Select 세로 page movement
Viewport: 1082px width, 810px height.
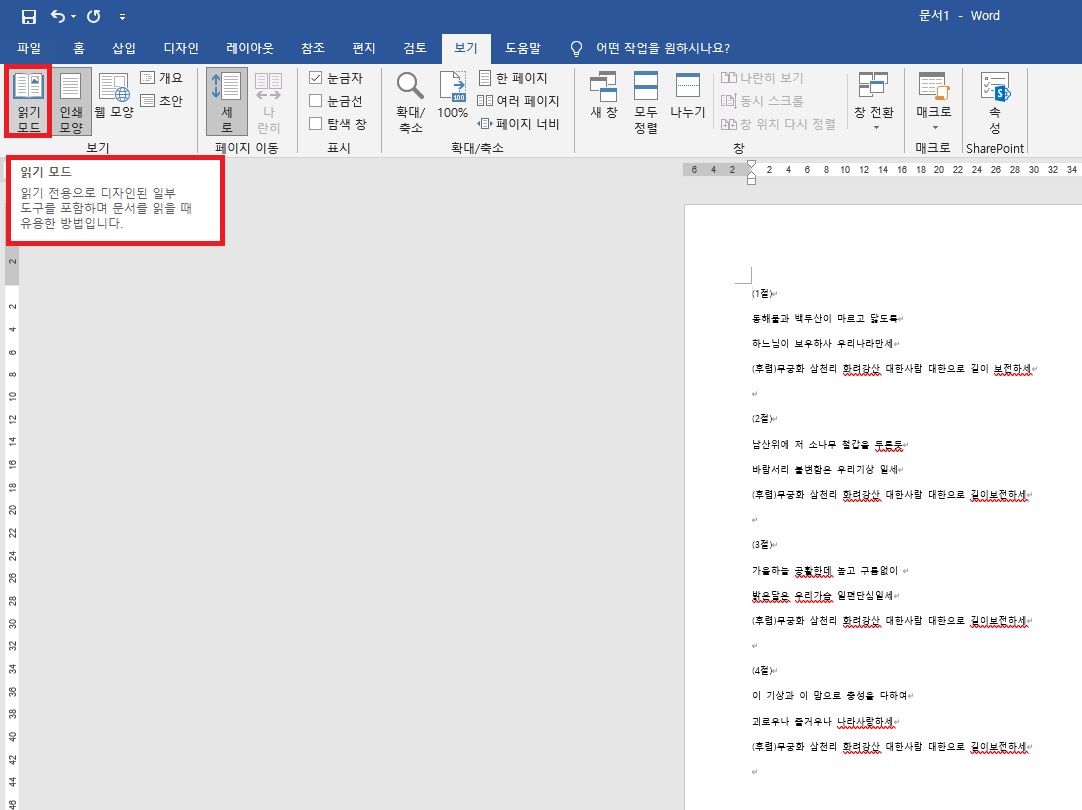(227, 101)
